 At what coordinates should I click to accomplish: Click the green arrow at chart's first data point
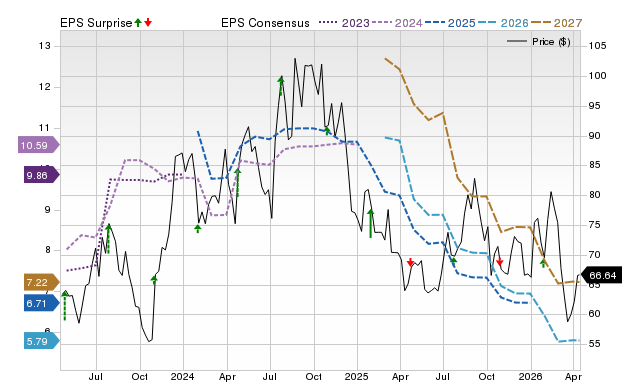[65, 305]
